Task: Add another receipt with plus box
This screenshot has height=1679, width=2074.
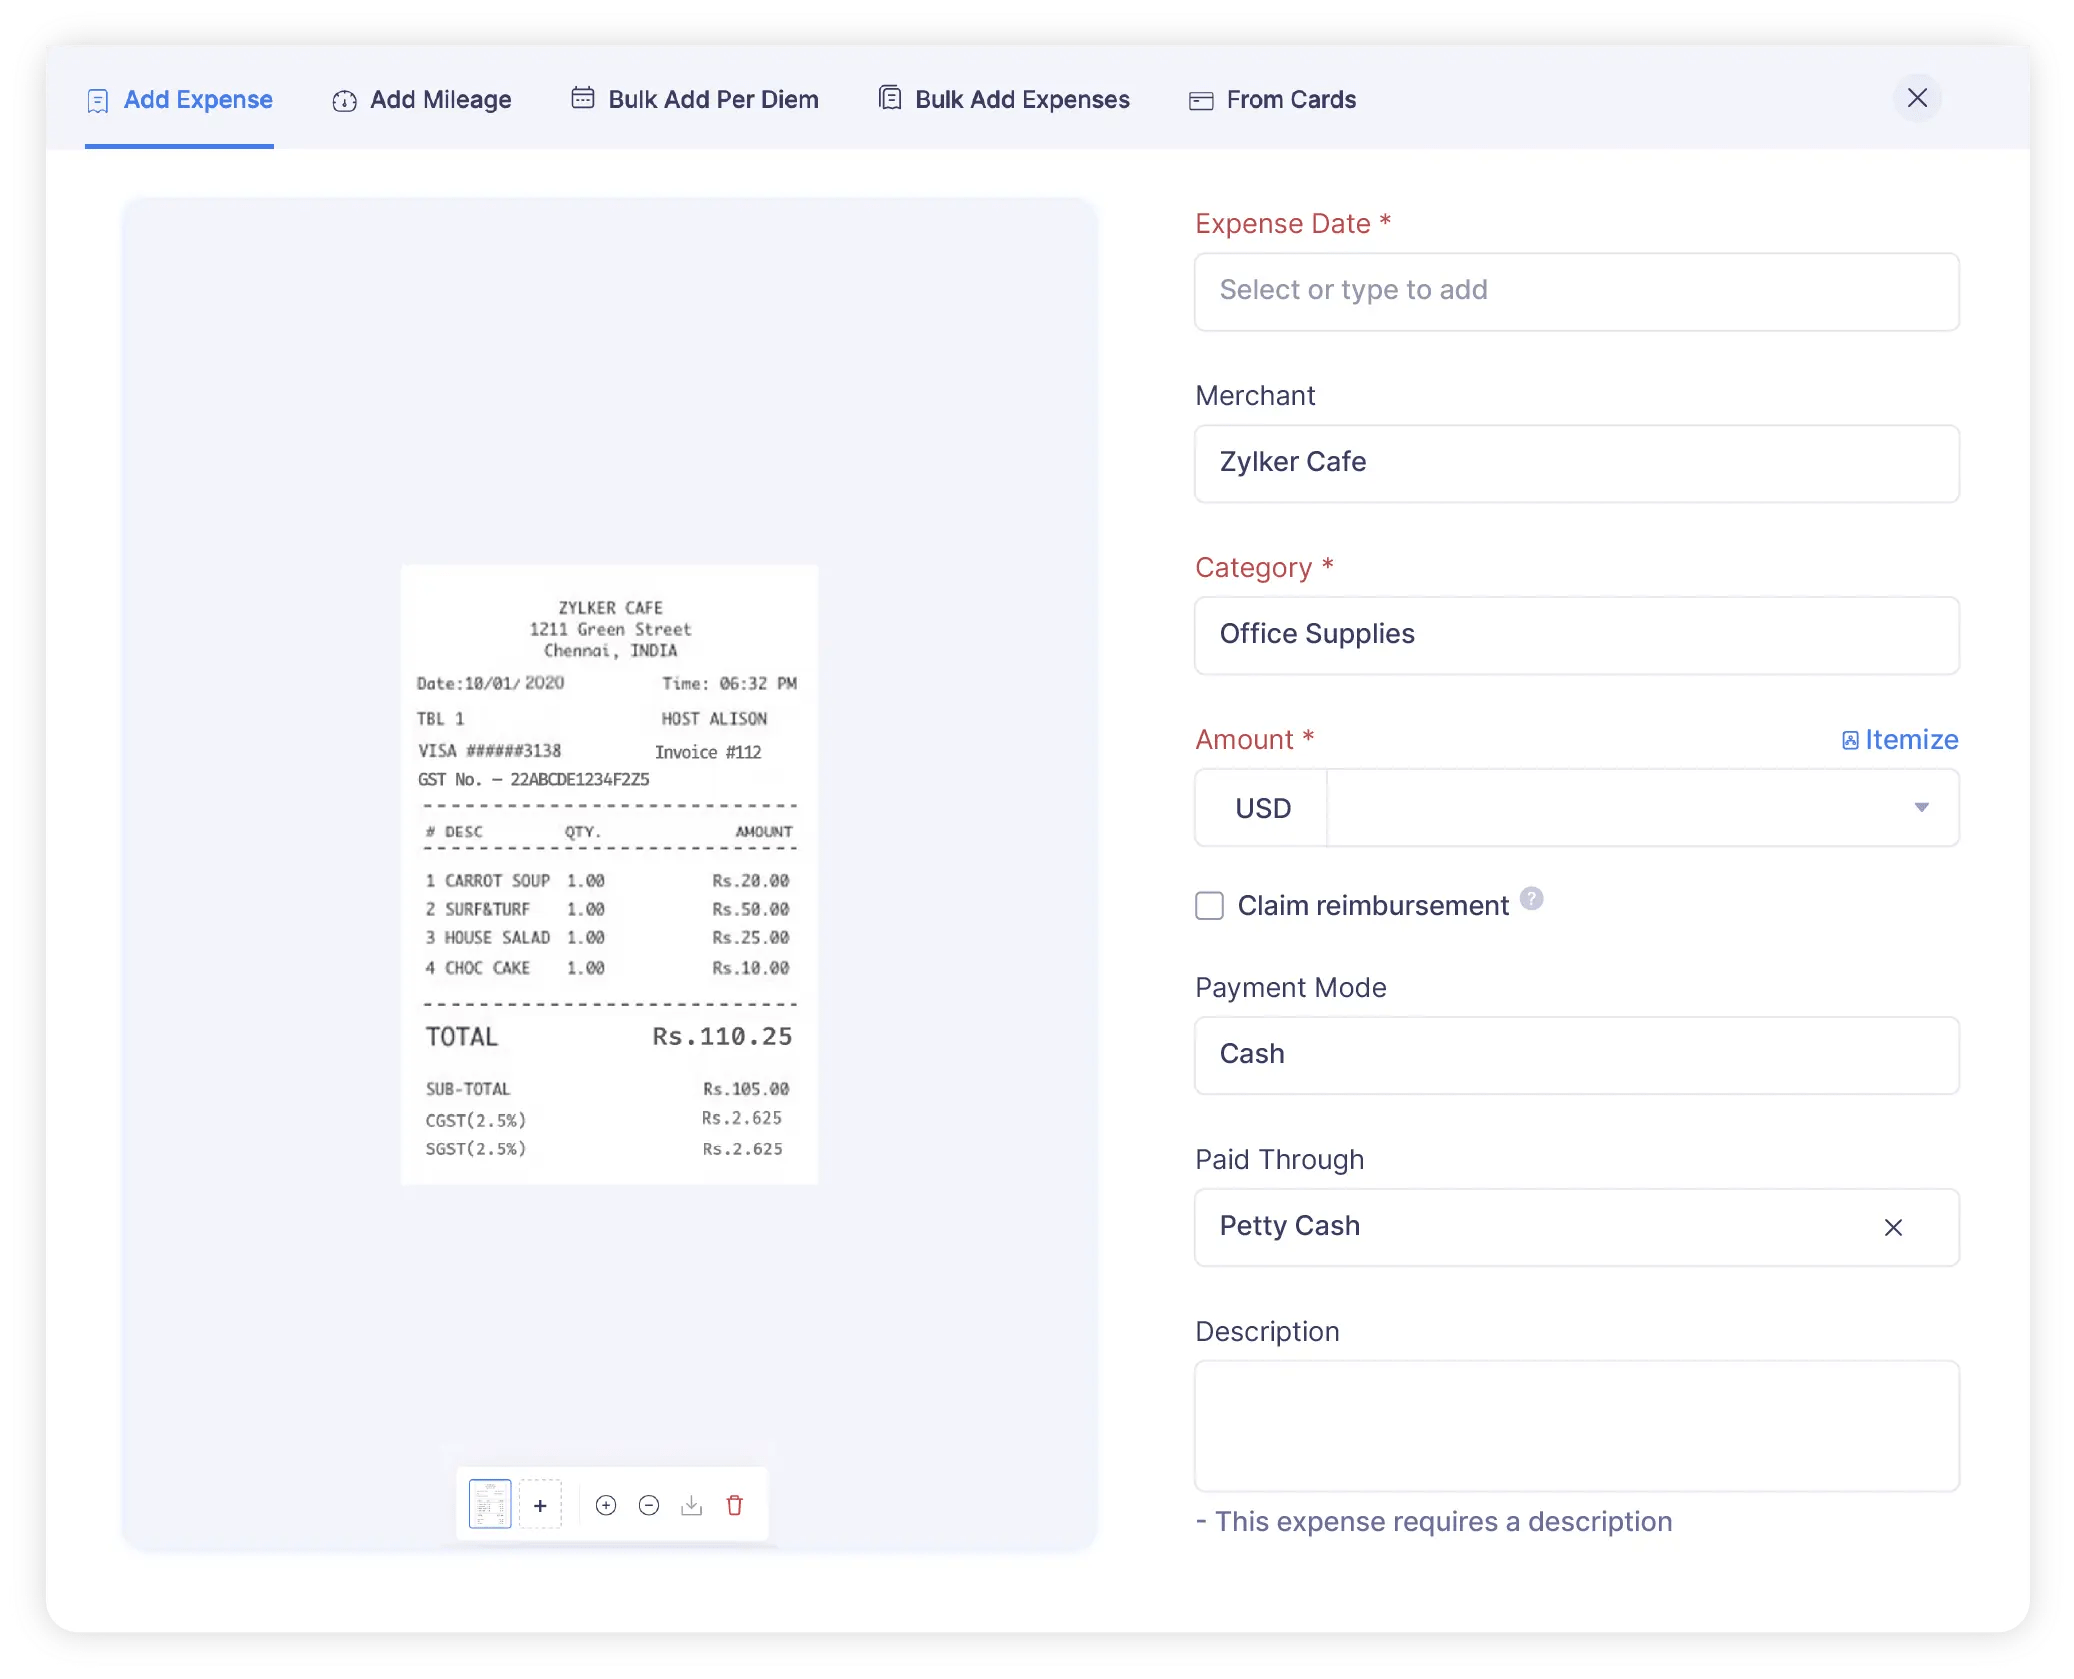Action: [540, 1505]
